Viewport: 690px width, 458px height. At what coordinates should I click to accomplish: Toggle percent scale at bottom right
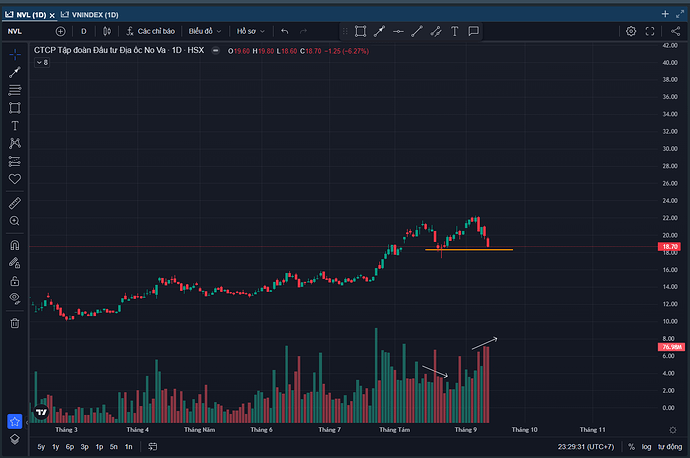click(x=631, y=447)
